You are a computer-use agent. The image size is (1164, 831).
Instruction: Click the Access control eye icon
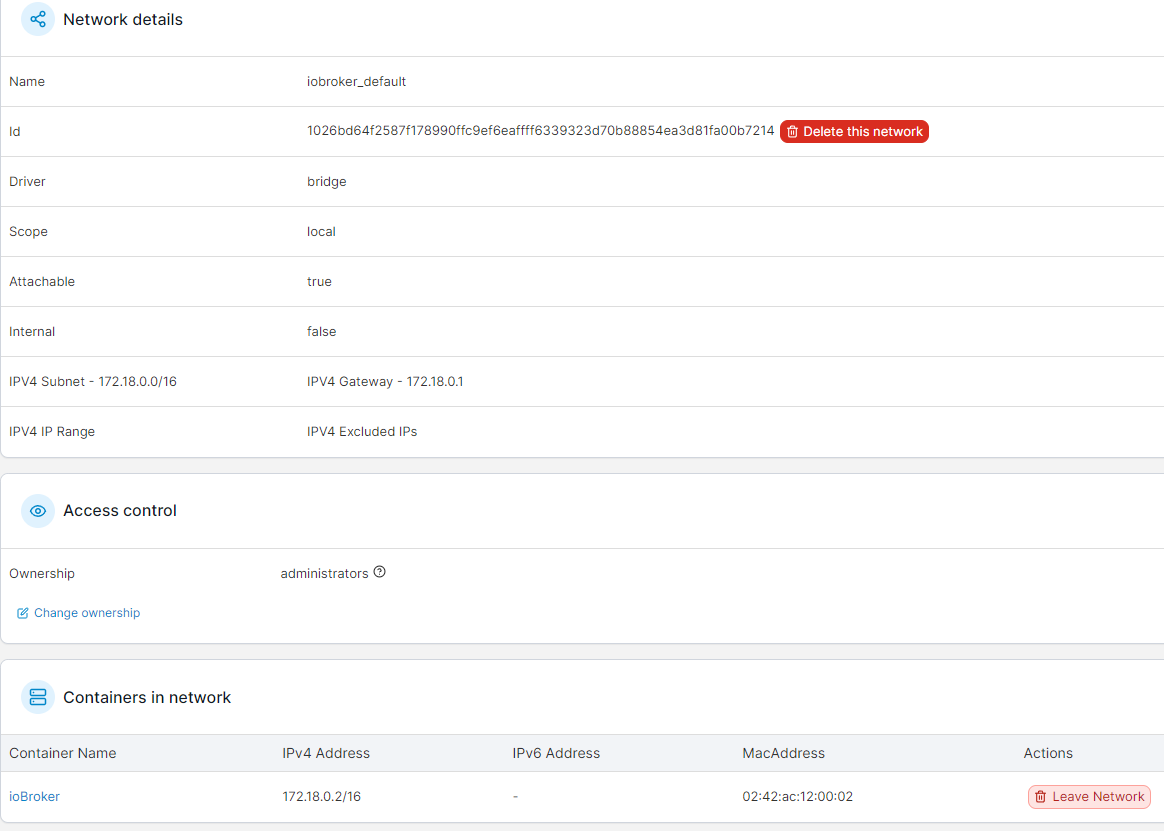(x=38, y=511)
